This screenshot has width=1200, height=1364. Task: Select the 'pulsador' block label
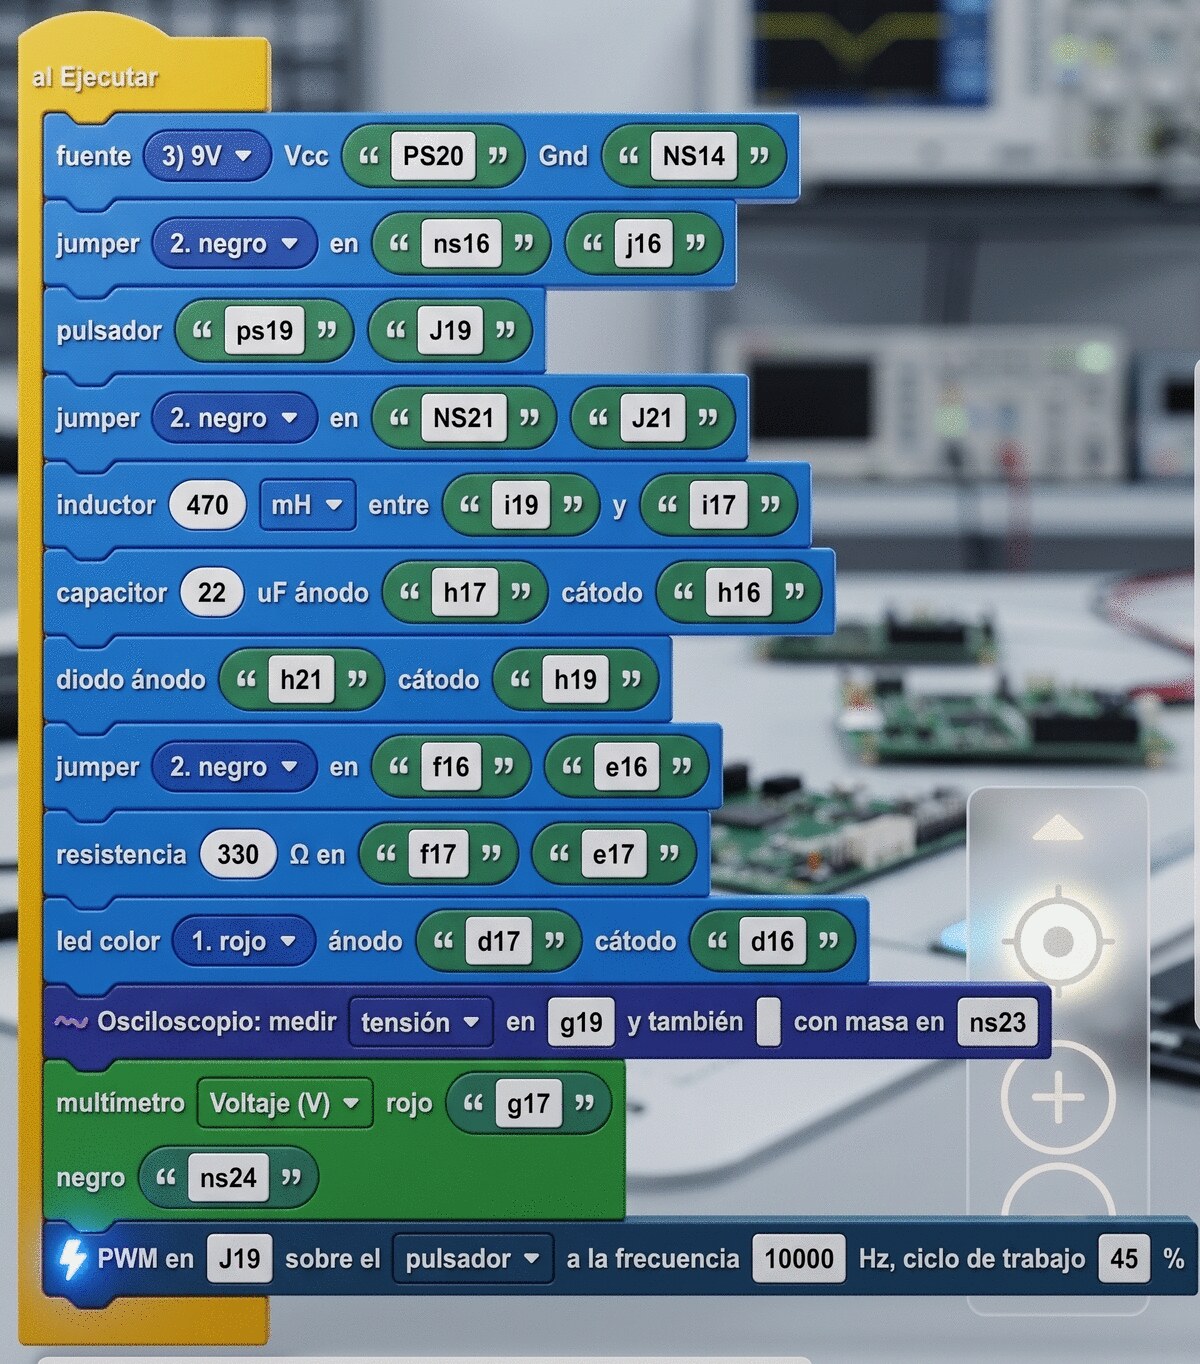[x=108, y=331]
